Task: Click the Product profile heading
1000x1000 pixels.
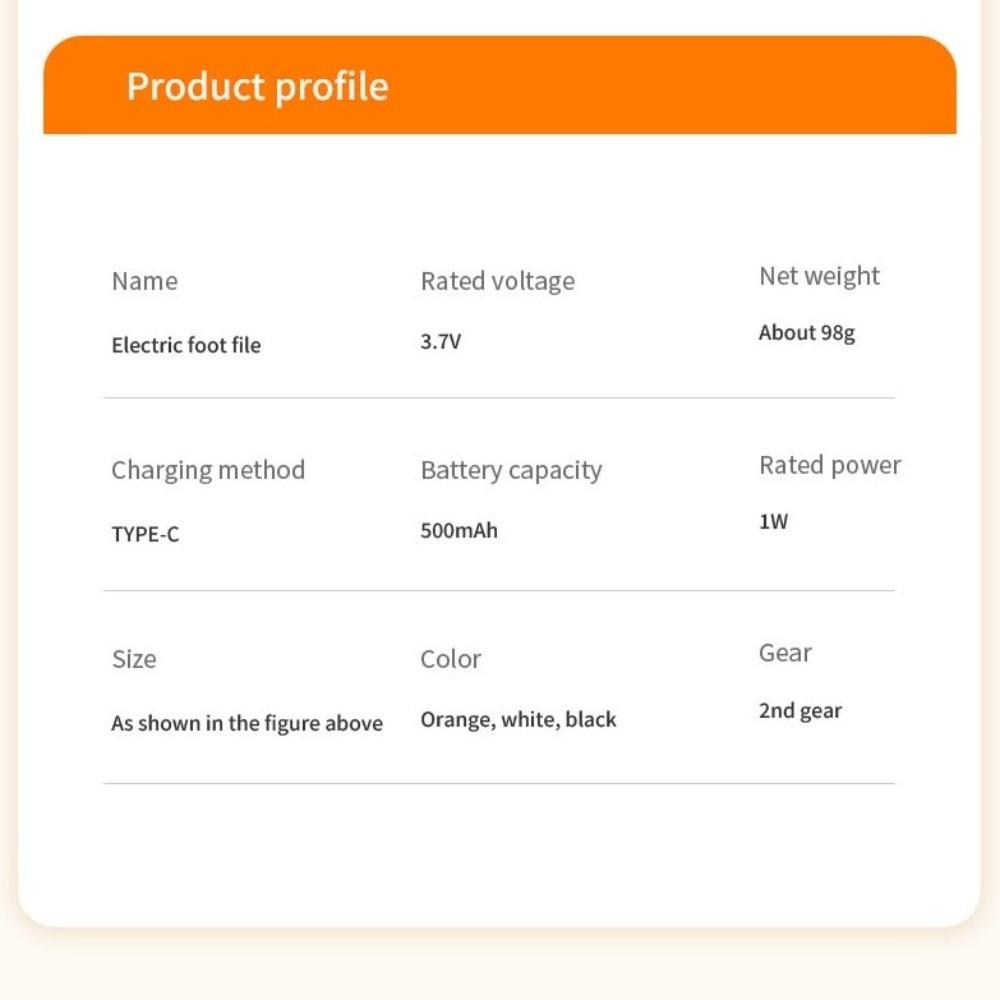Action: [257, 86]
